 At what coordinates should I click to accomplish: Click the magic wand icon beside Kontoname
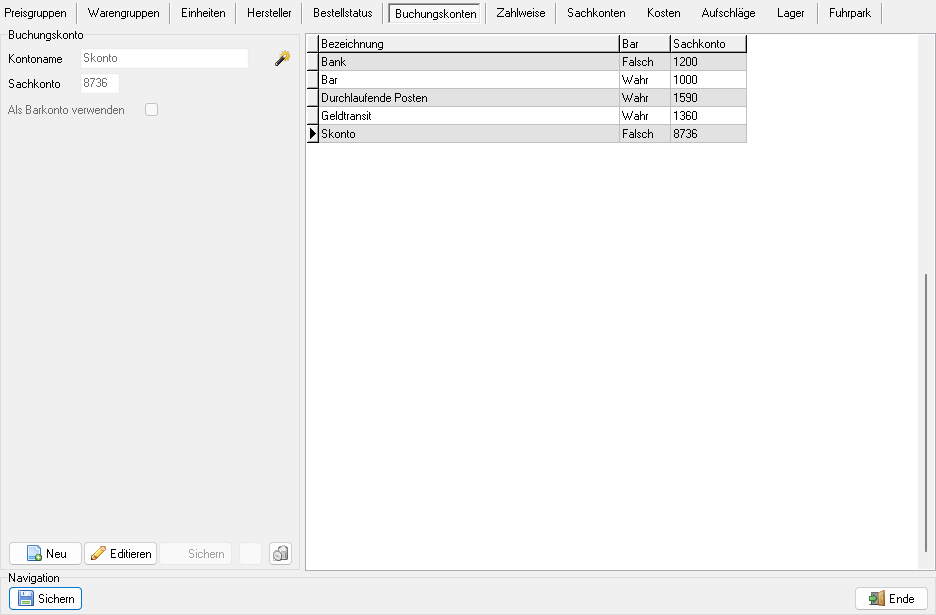click(282, 59)
